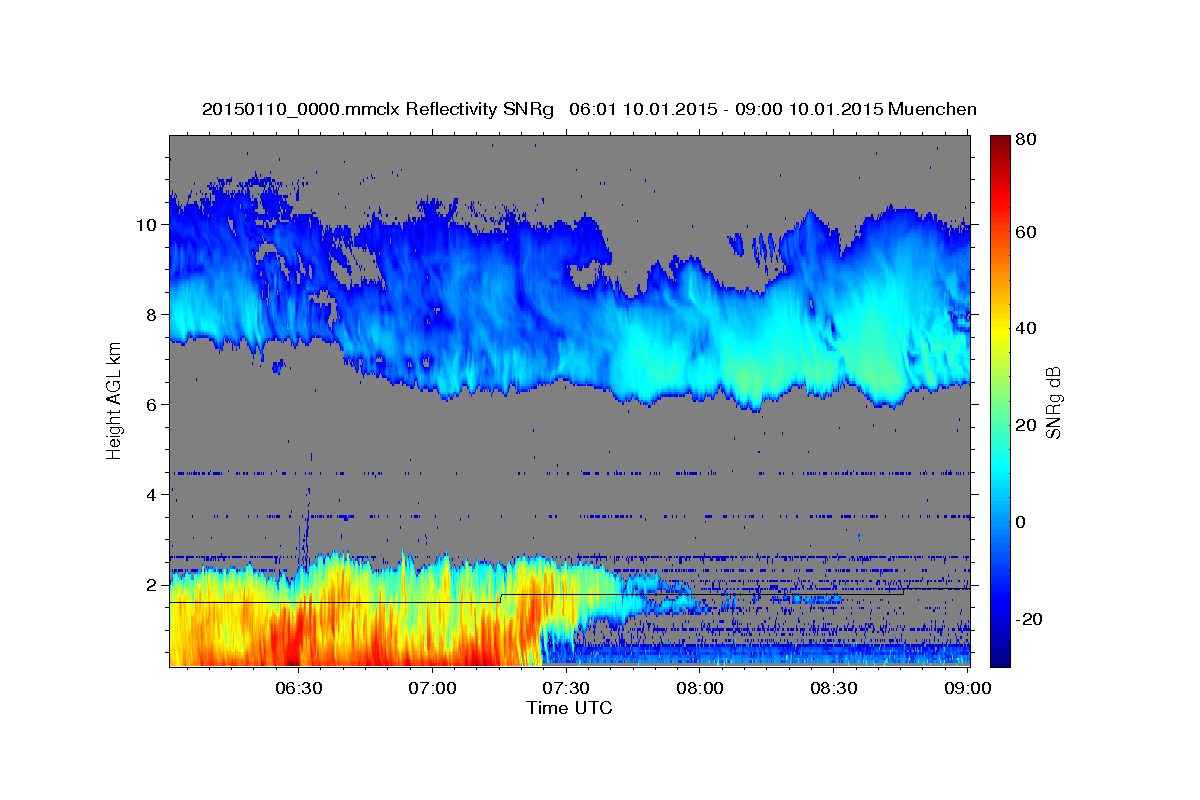Select the 'Time UTC' x-axis label
Viewport: 1200px width, 800px height.
(569, 708)
